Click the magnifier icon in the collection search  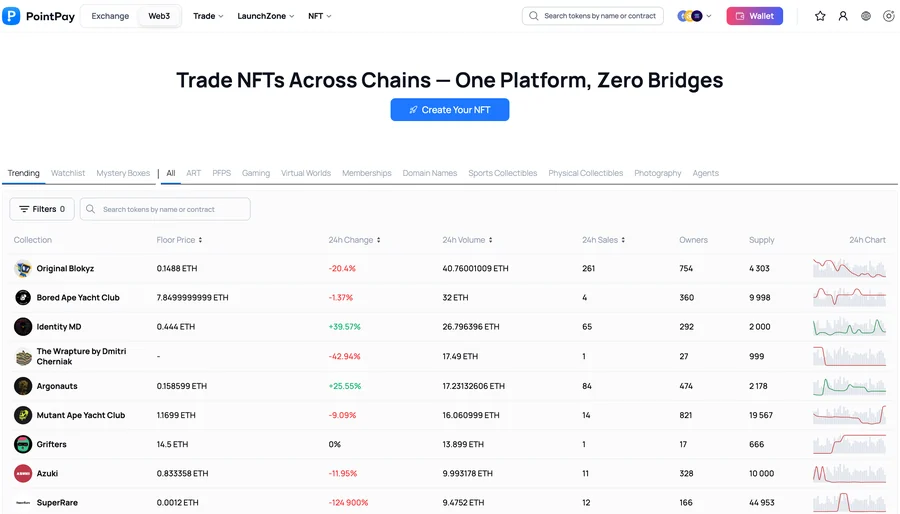91,209
